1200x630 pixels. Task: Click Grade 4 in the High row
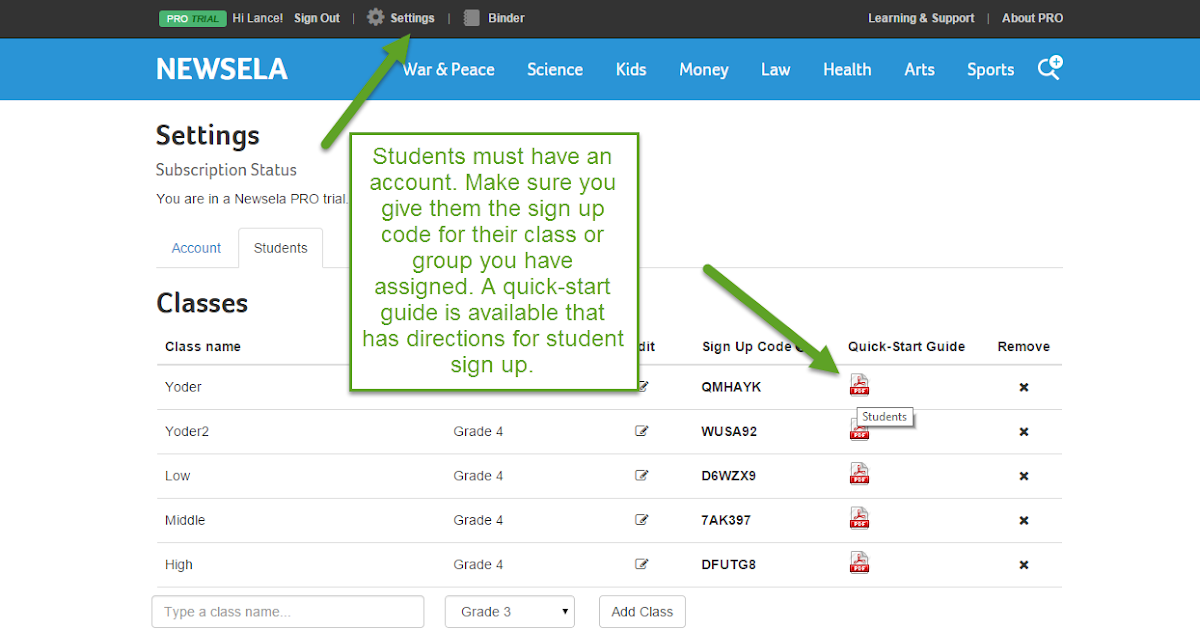pyautogui.click(x=478, y=564)
